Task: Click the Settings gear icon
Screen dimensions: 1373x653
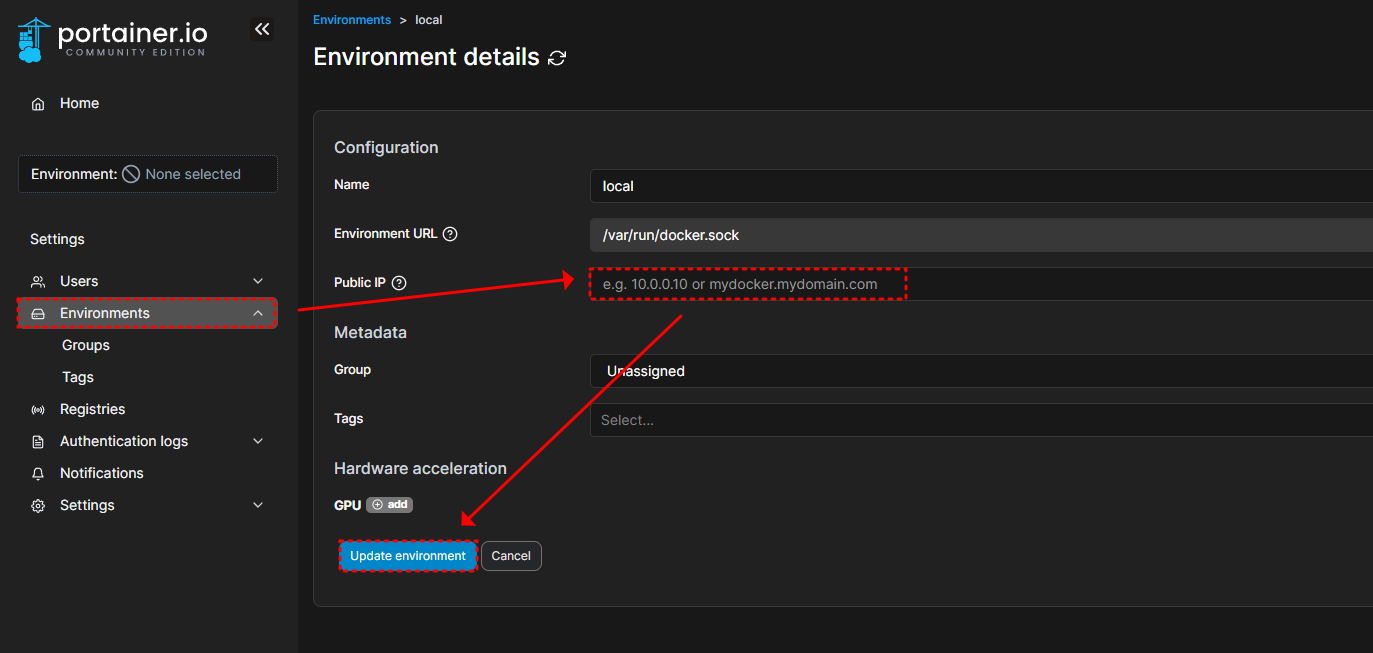Action: click(38, 506)
